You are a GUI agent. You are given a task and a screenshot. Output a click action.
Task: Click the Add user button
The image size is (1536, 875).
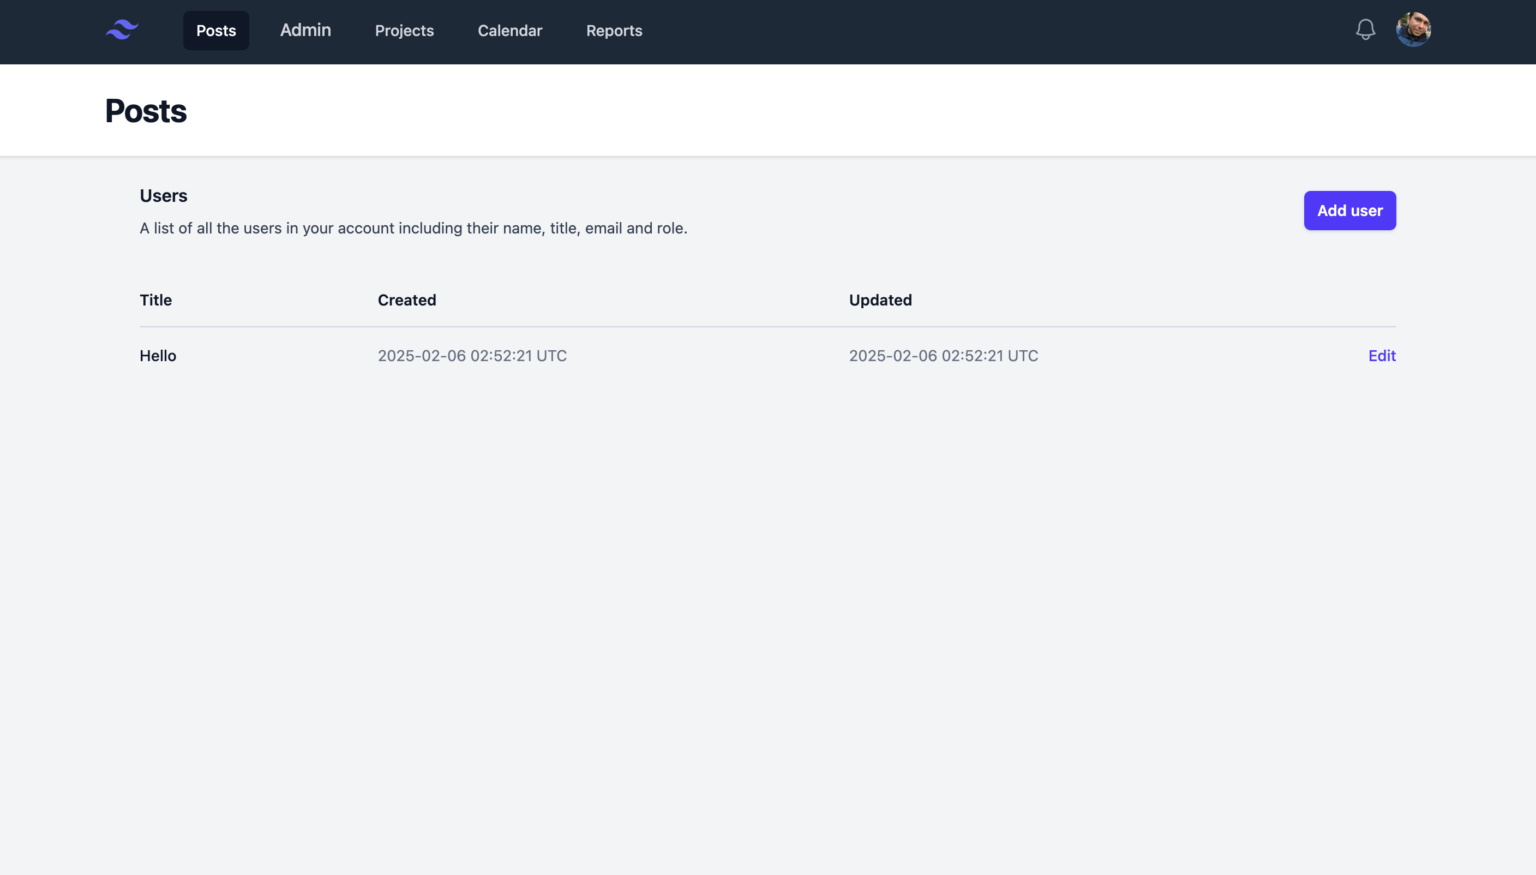point(1349,211)
